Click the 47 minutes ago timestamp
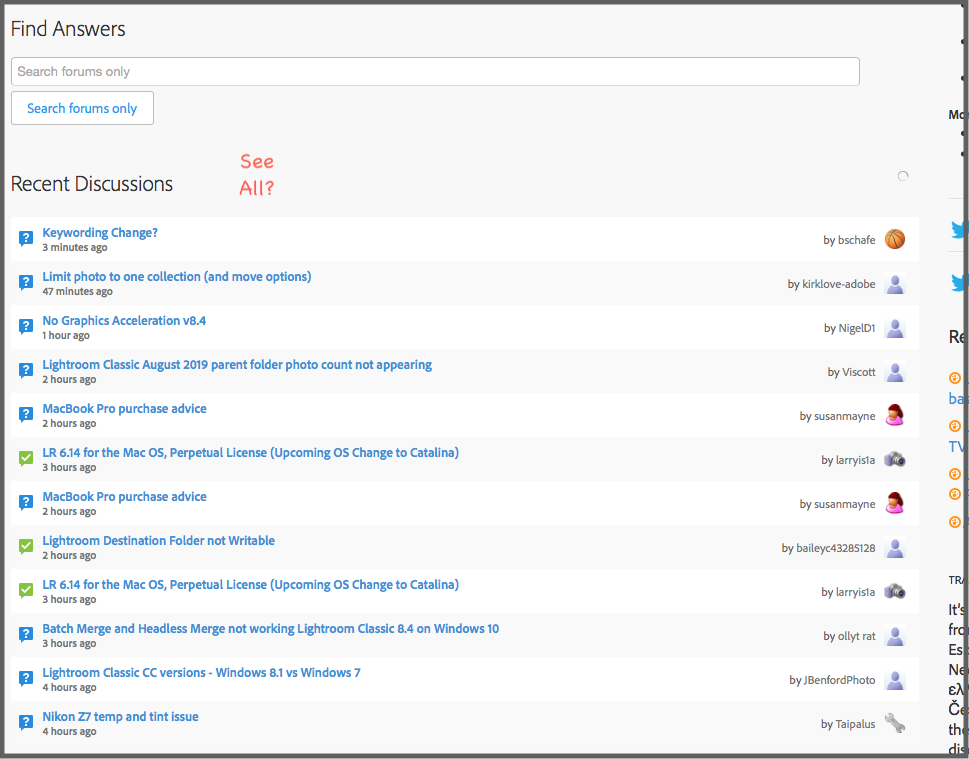The height and width of the screenshot is (759, 969). click(77, 292)
